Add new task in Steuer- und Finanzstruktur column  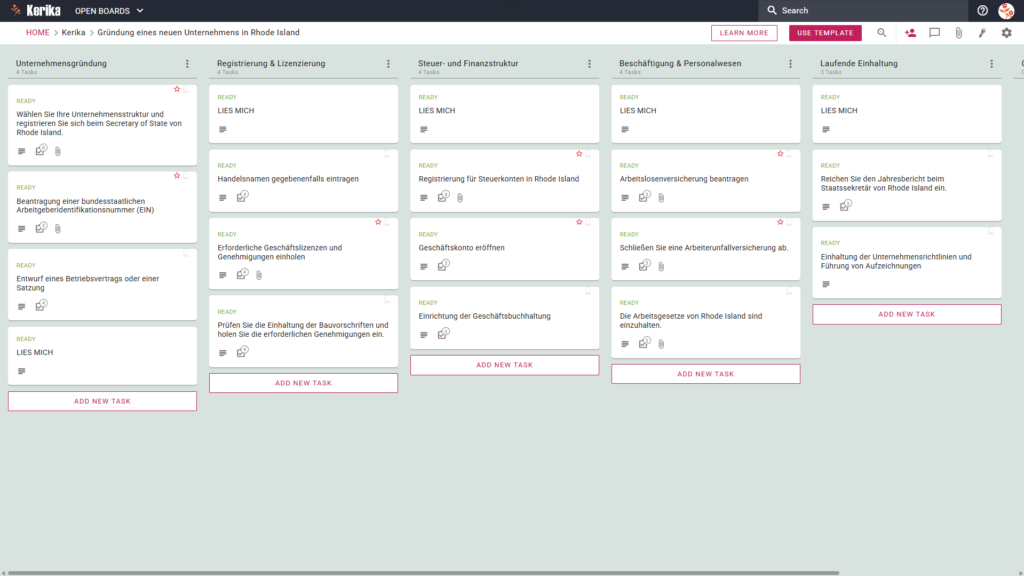pos(505,365)
